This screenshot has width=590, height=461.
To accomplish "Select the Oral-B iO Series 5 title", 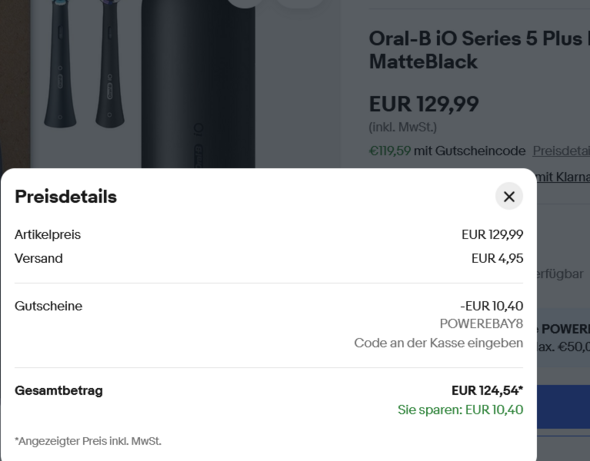I will coord(479,50).
